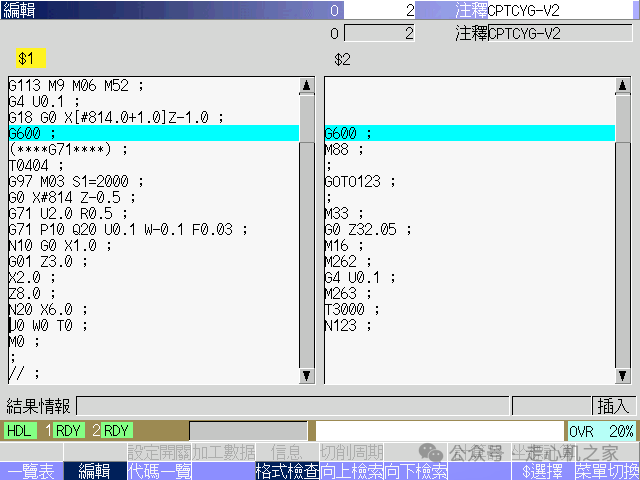Select the M88 line in $2 pane

[x=470, y=149]
